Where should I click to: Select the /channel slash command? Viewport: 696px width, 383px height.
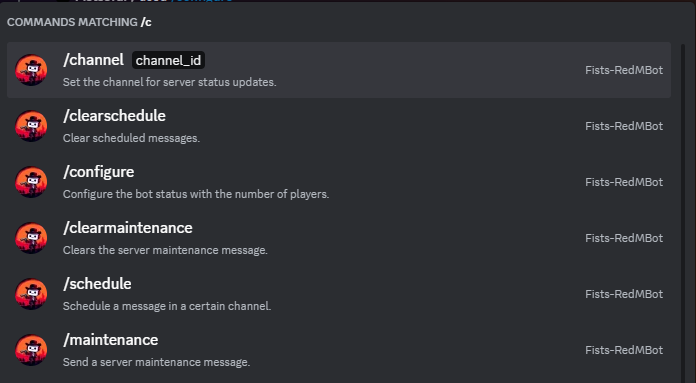[x=339, y=70]
